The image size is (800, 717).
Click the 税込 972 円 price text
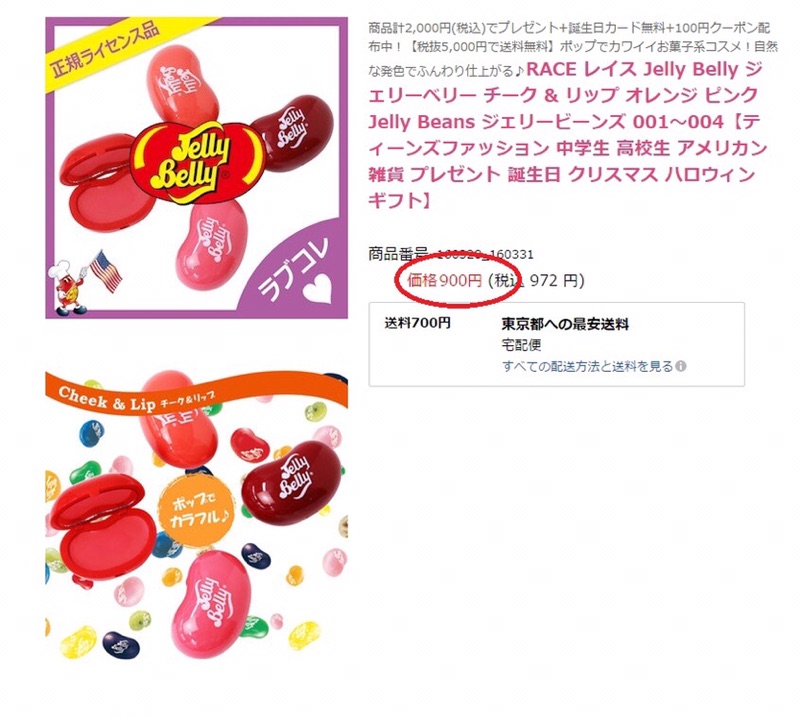click(x=536, y=280)
